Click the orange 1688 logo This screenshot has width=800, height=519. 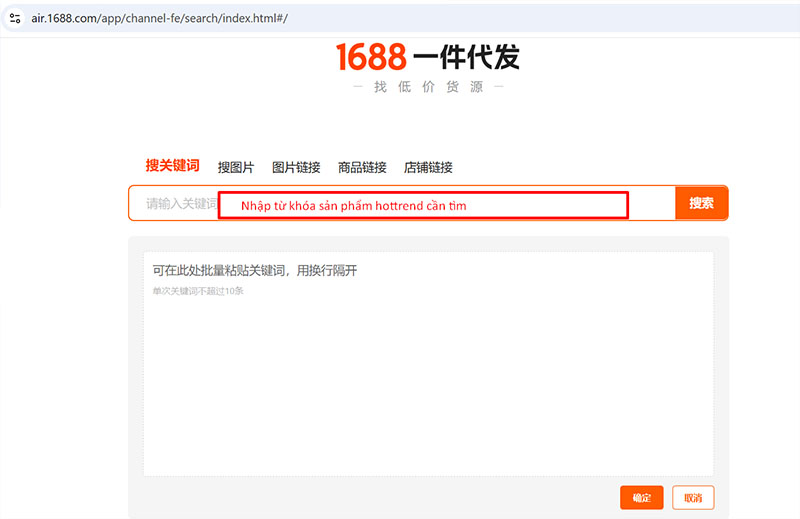pos(371,57)
